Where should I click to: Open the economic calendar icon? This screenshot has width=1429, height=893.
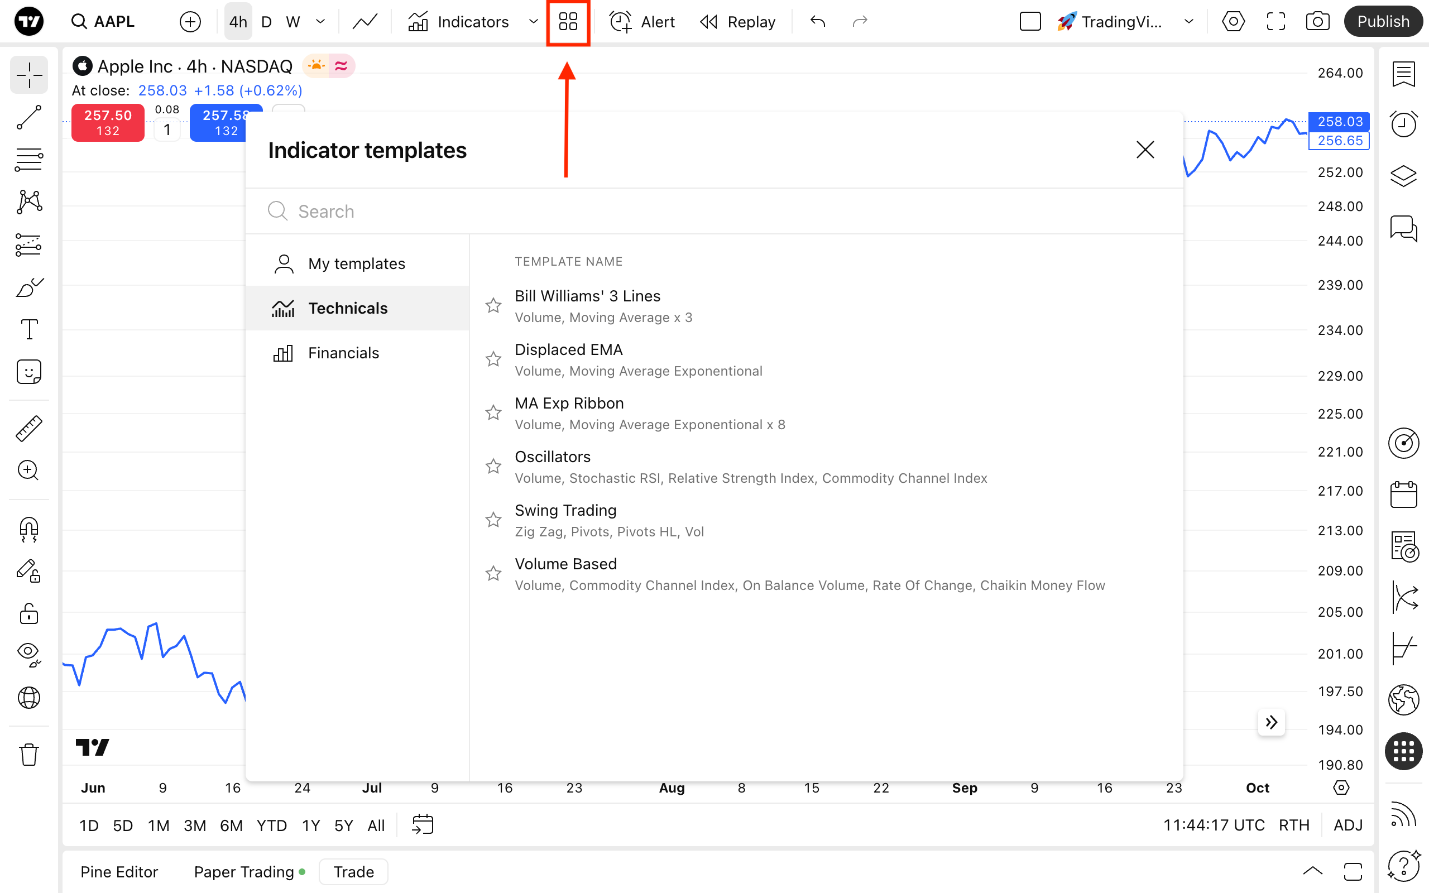coord(1404,494)
